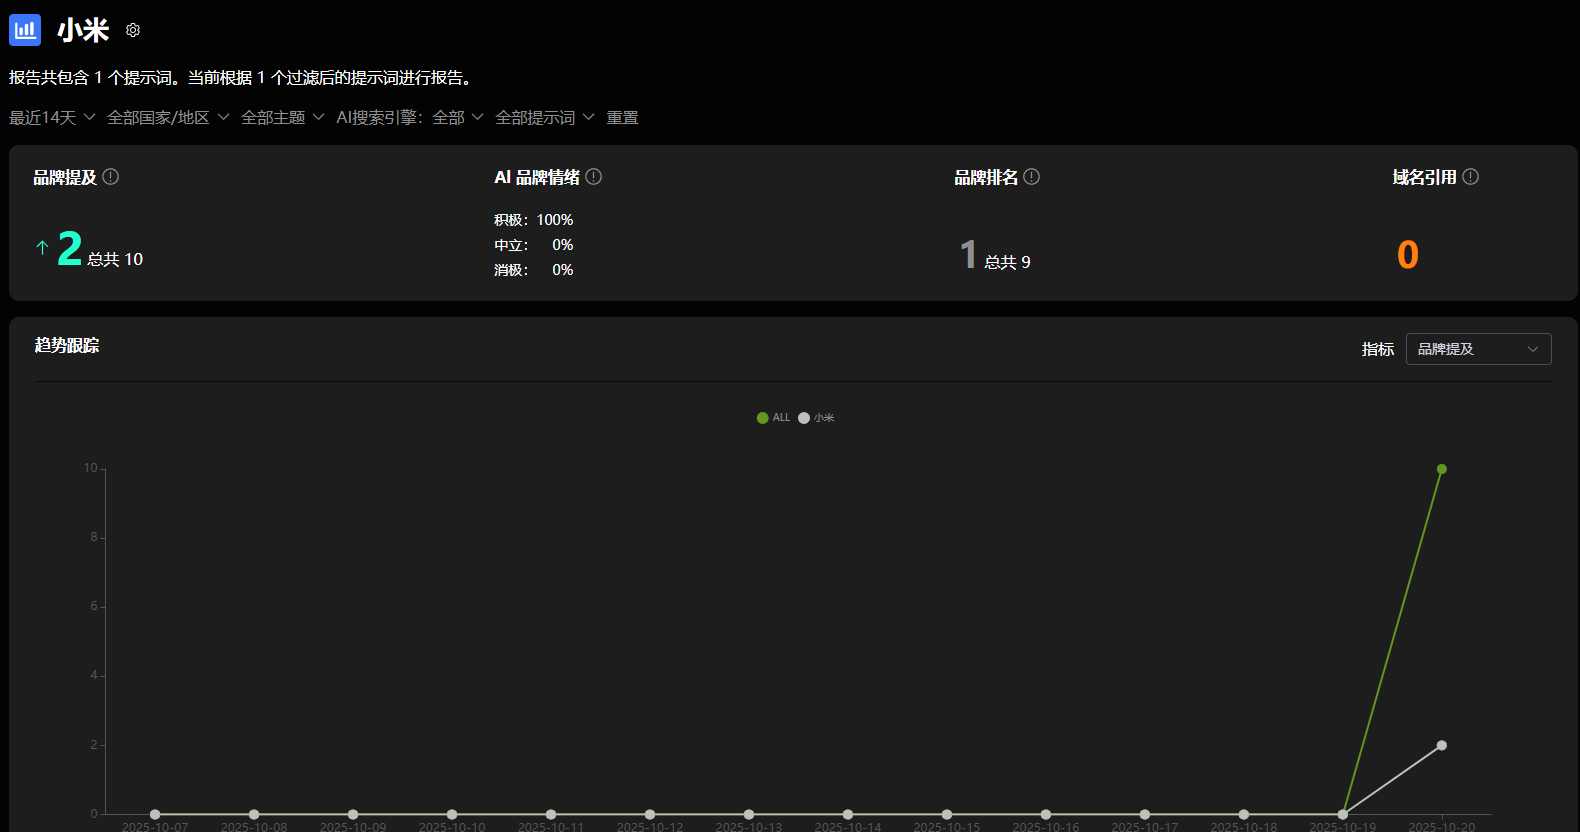Click info icon beside 品牌排名
This screenshot has height=832, width=1580.
[x=1032, y=177]
